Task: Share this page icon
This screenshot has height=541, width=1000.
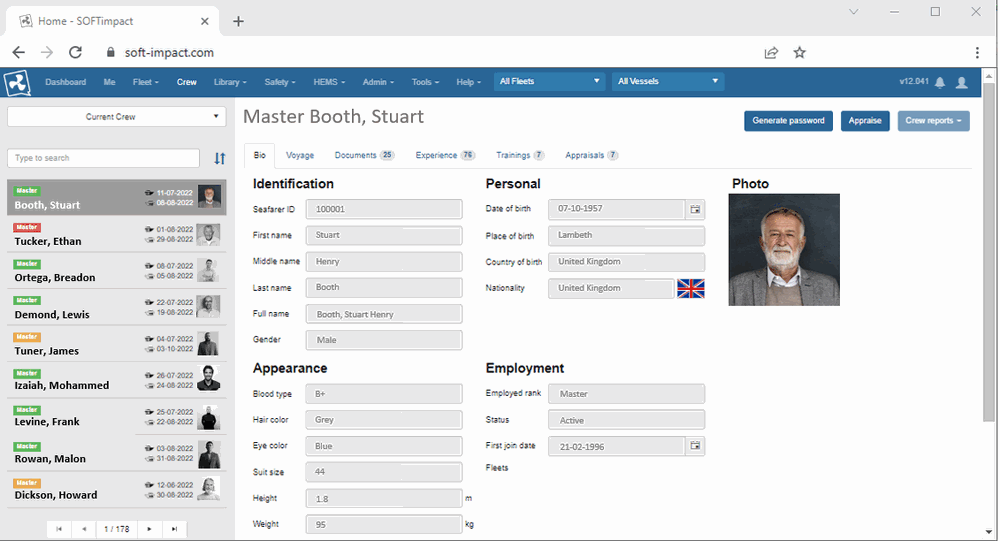Action: pyautogui.click(x=771, y=52)
